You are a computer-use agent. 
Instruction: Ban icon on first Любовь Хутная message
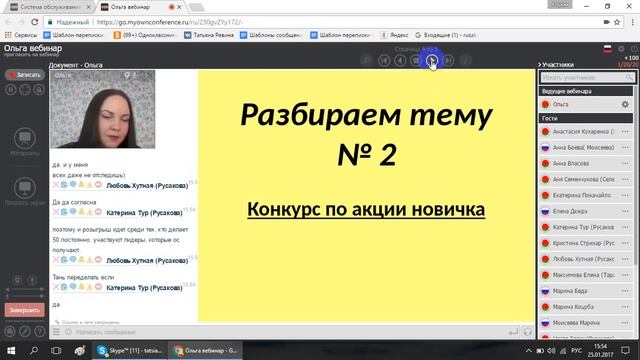[98, 185]
